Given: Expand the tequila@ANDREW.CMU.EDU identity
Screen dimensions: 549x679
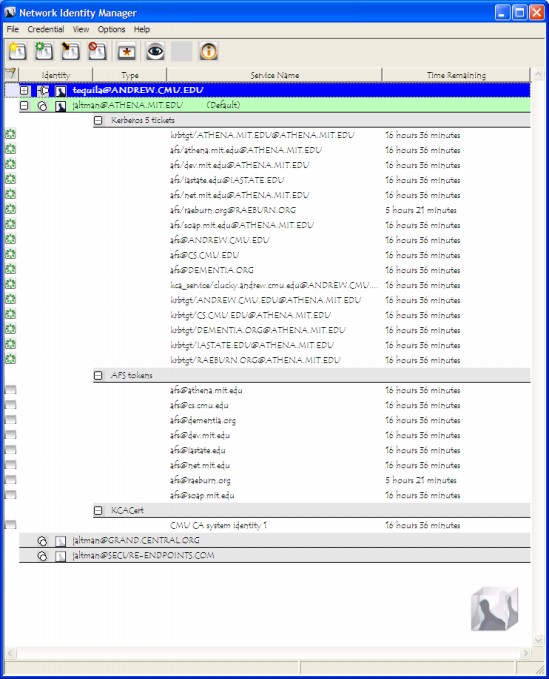Looking at the screenshot, I should click(25, 91).
